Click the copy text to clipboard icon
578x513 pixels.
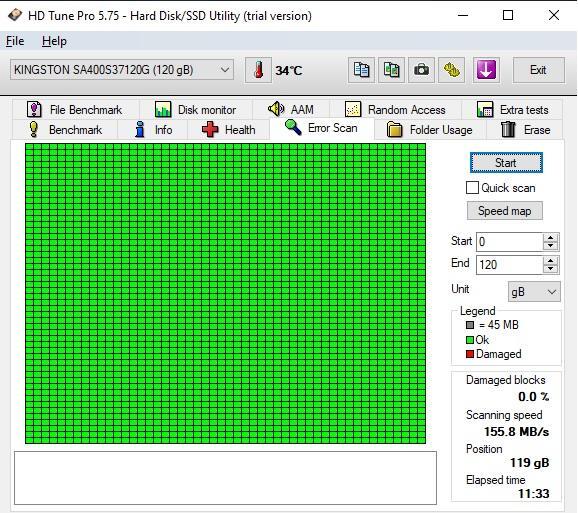[x=361, y=70]
